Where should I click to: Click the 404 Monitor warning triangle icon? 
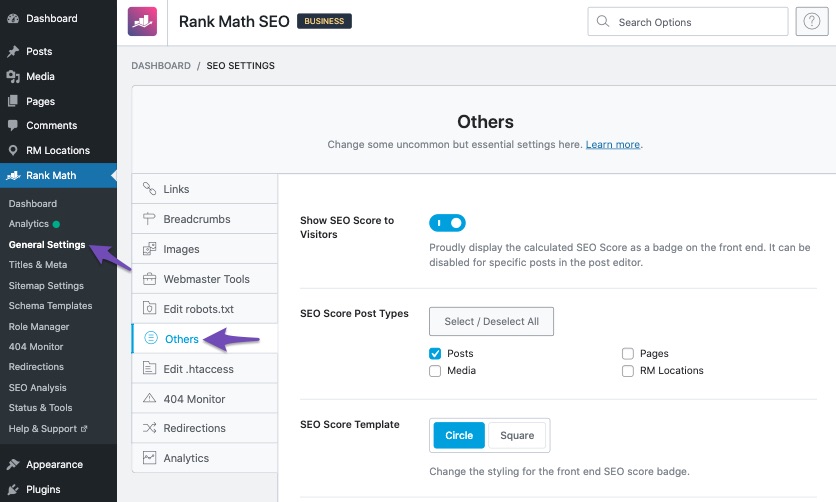150,399
